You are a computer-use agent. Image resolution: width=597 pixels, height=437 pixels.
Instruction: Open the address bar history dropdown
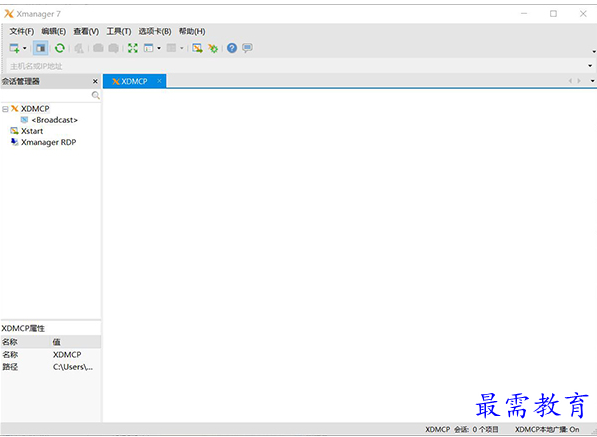pyautogui.click(x=590, y=66)
